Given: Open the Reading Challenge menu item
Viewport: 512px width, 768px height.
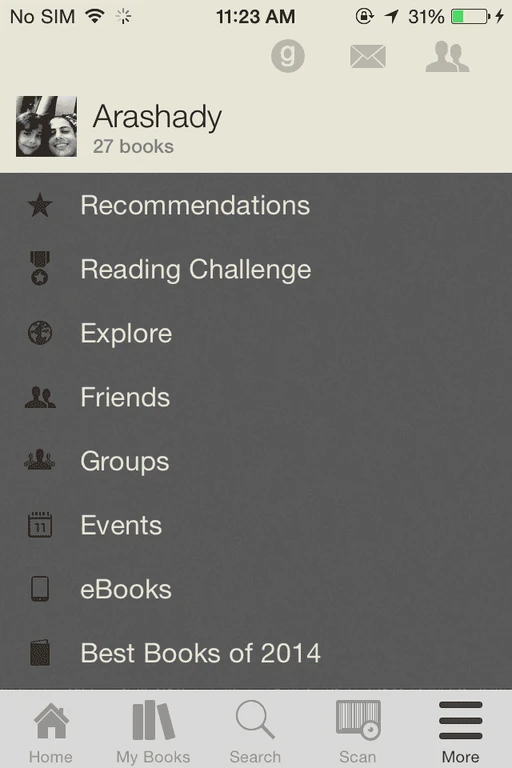Looking at the screenshot, I should (256, 269).
